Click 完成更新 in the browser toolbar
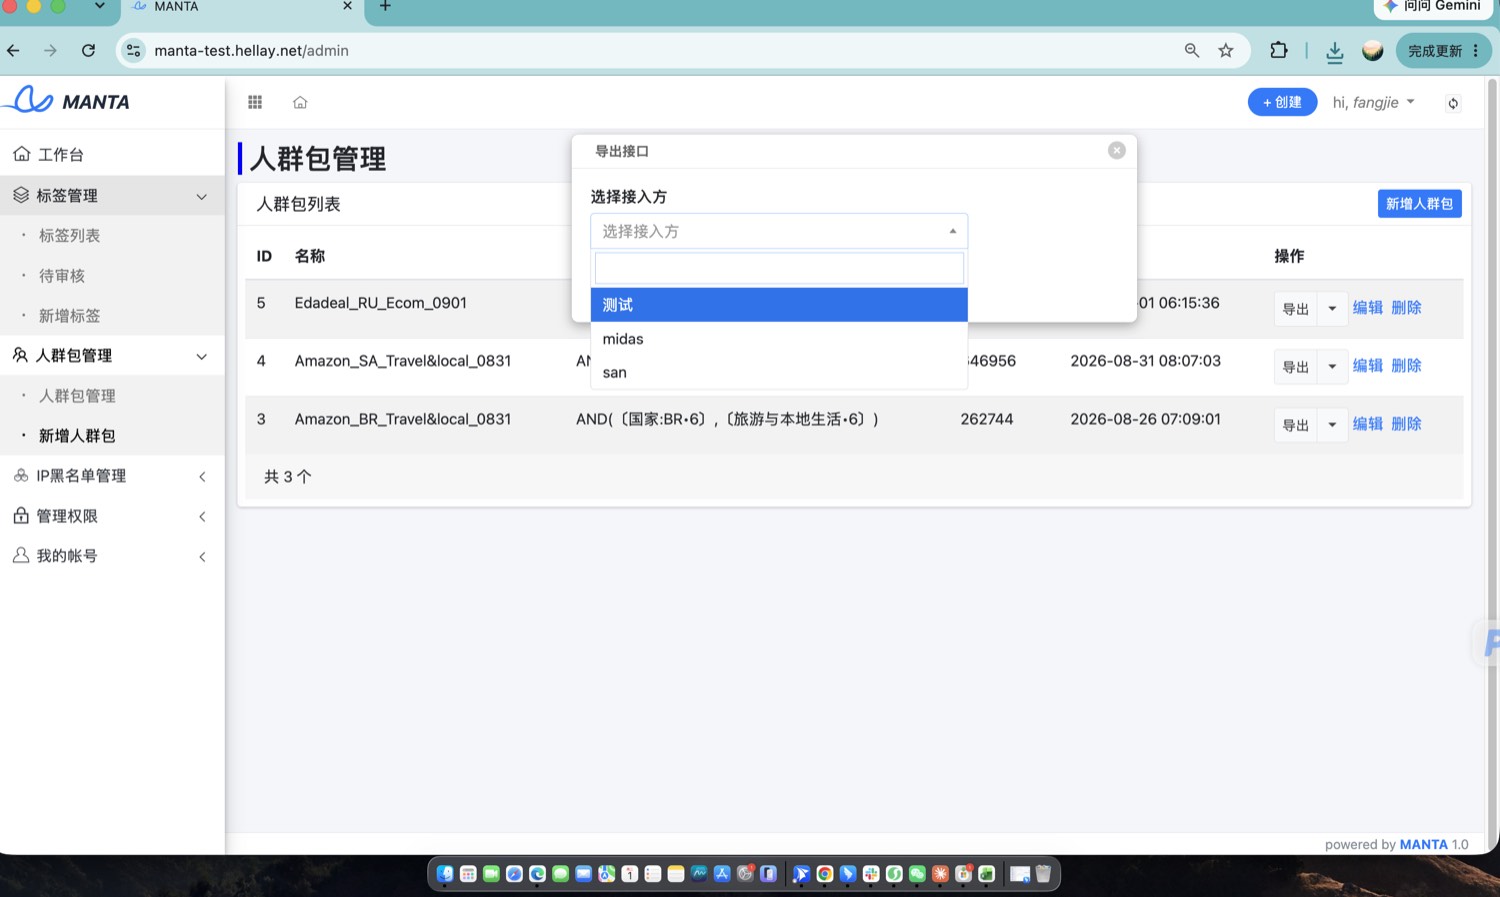 (x=1444, y=51)
